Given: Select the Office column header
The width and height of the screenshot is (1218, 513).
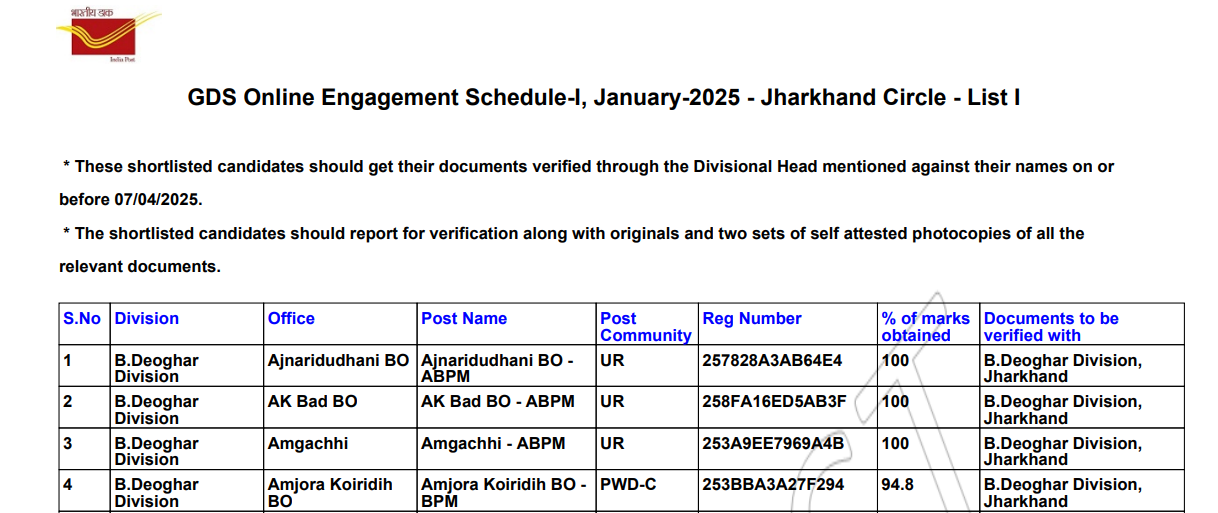Looking at the screenshot, I should 291,319.
